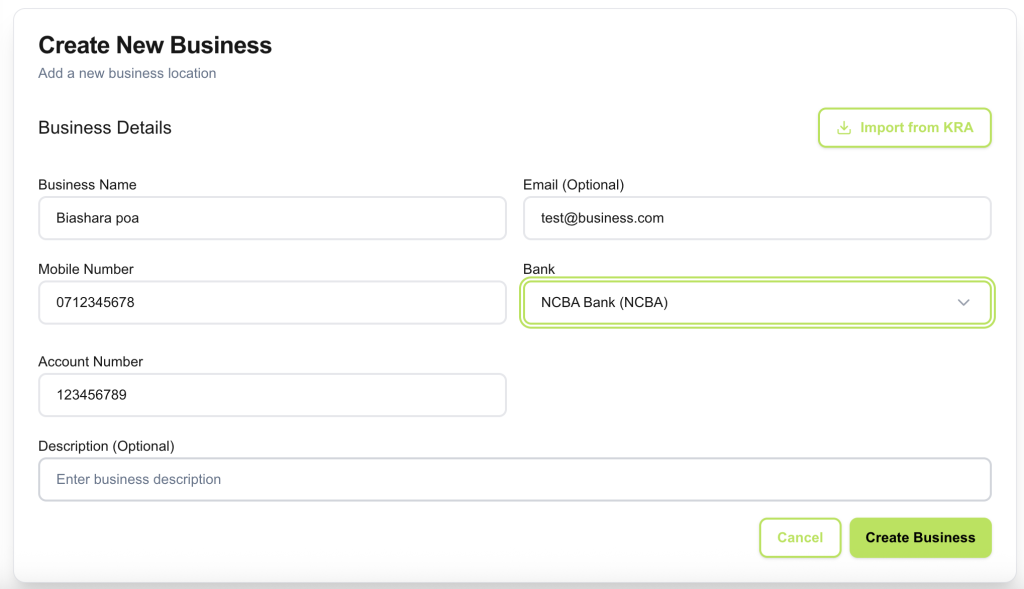Cancel the new business creation
This screenshot has height=589, width=1024.
tap(800, 537)
